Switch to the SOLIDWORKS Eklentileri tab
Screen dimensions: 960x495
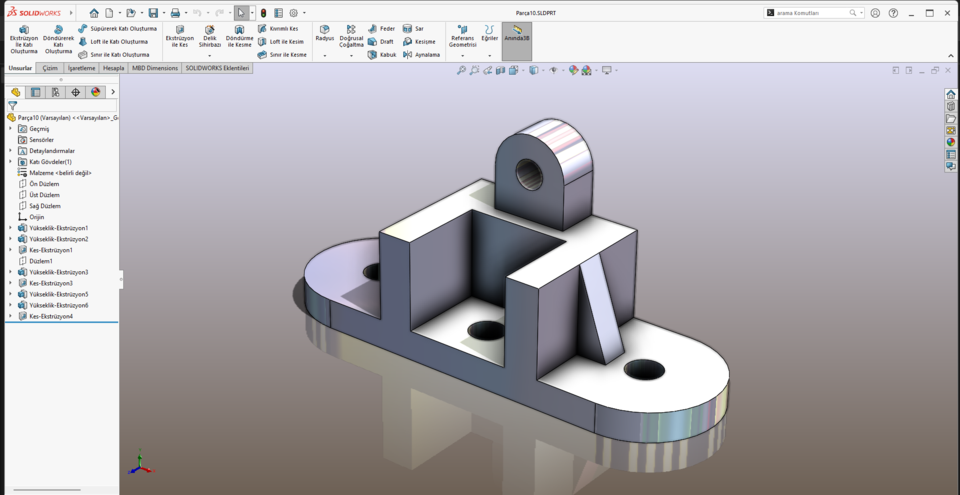(x=217, y=68)
